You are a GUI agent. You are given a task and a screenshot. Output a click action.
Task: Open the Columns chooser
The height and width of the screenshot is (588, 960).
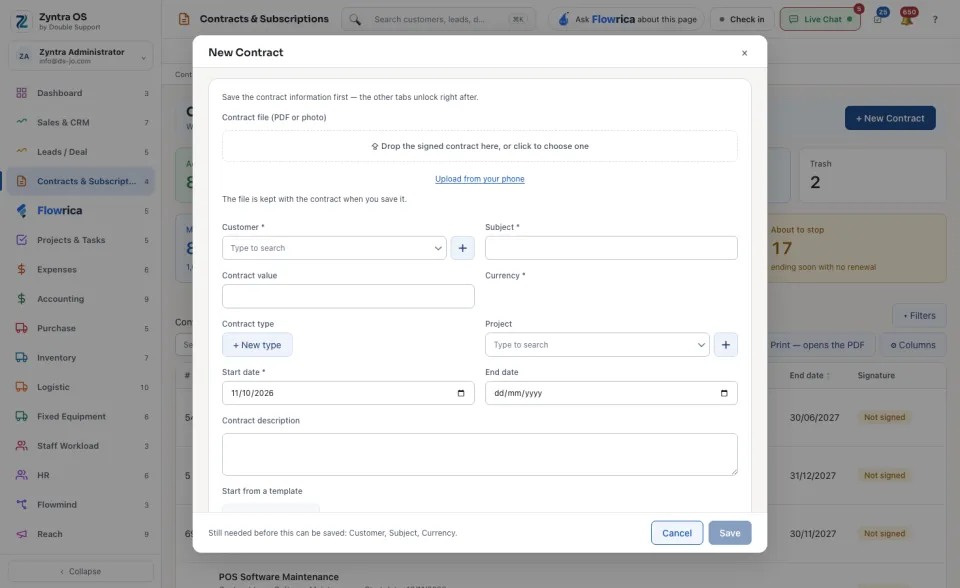(913, 345)
